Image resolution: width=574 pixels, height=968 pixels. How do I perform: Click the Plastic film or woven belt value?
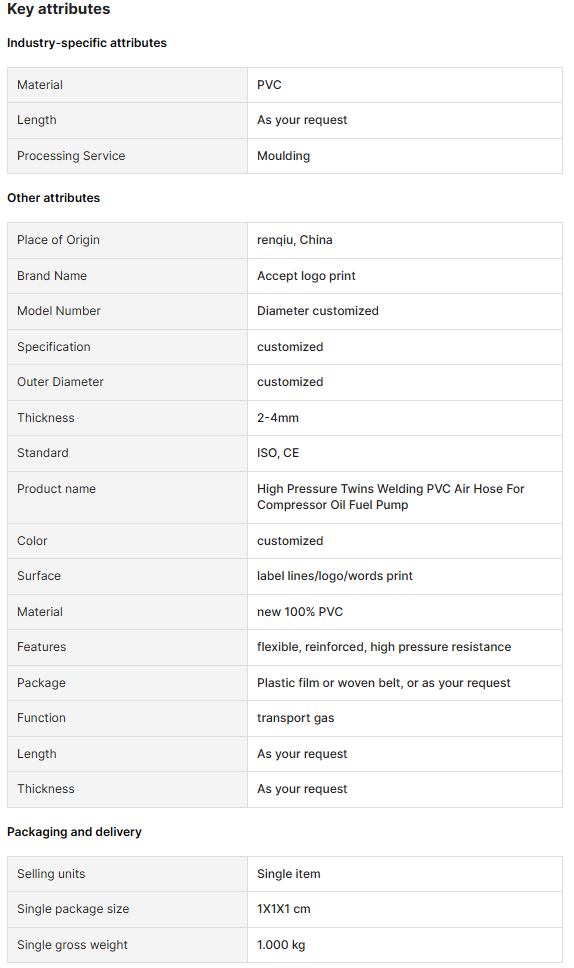pyautogui.click(x=384, y=682)
